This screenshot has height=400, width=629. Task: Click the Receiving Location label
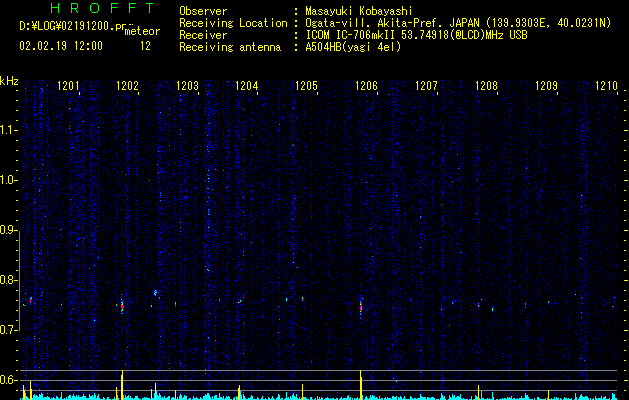(x=233, y=23)
